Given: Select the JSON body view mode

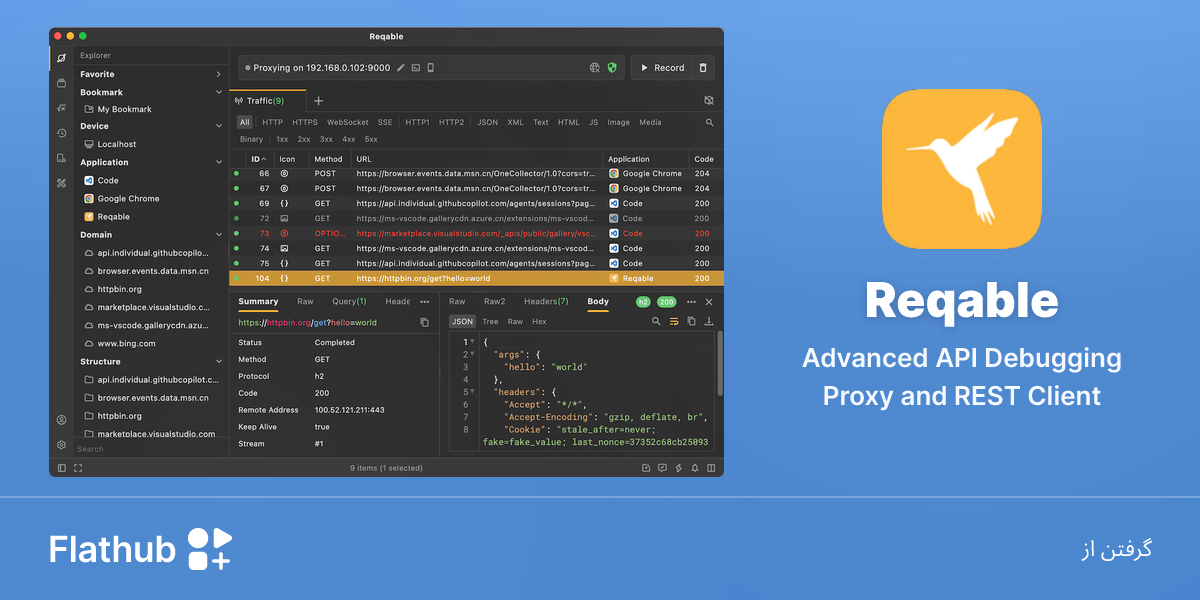Looking at the screenshot, I should coord(462,322).
